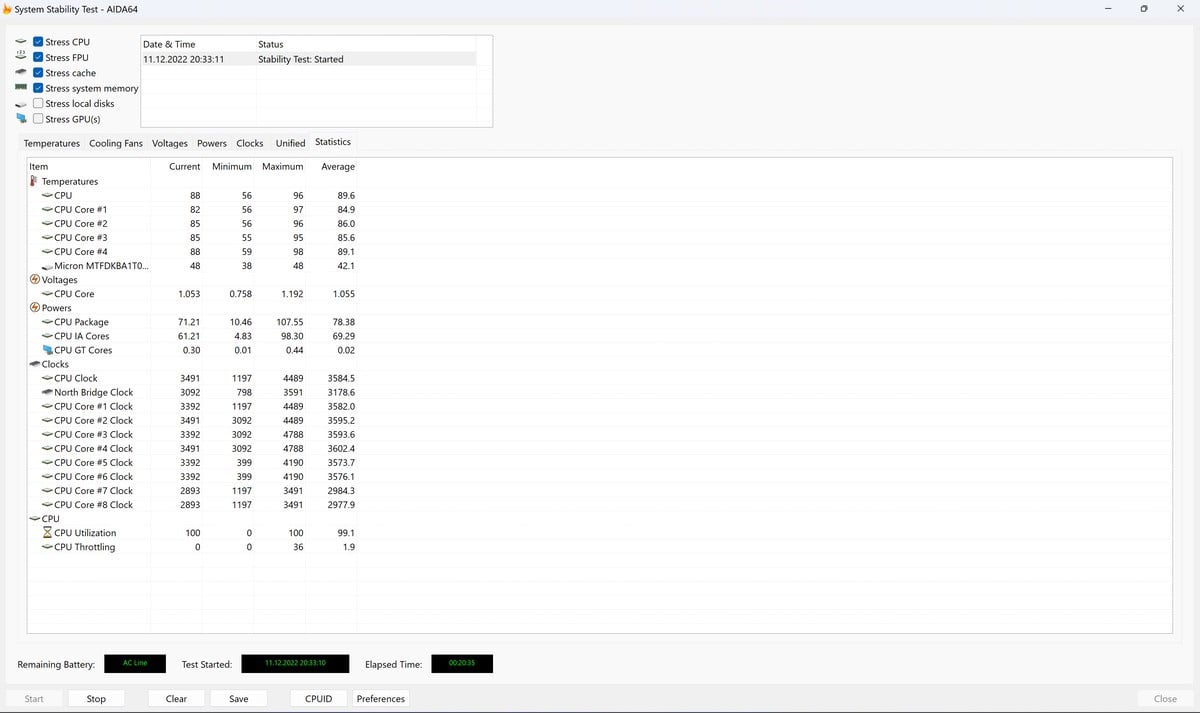
Task: Select the Voltages tab
Action: pyautogui.click(x=170, y=143)
